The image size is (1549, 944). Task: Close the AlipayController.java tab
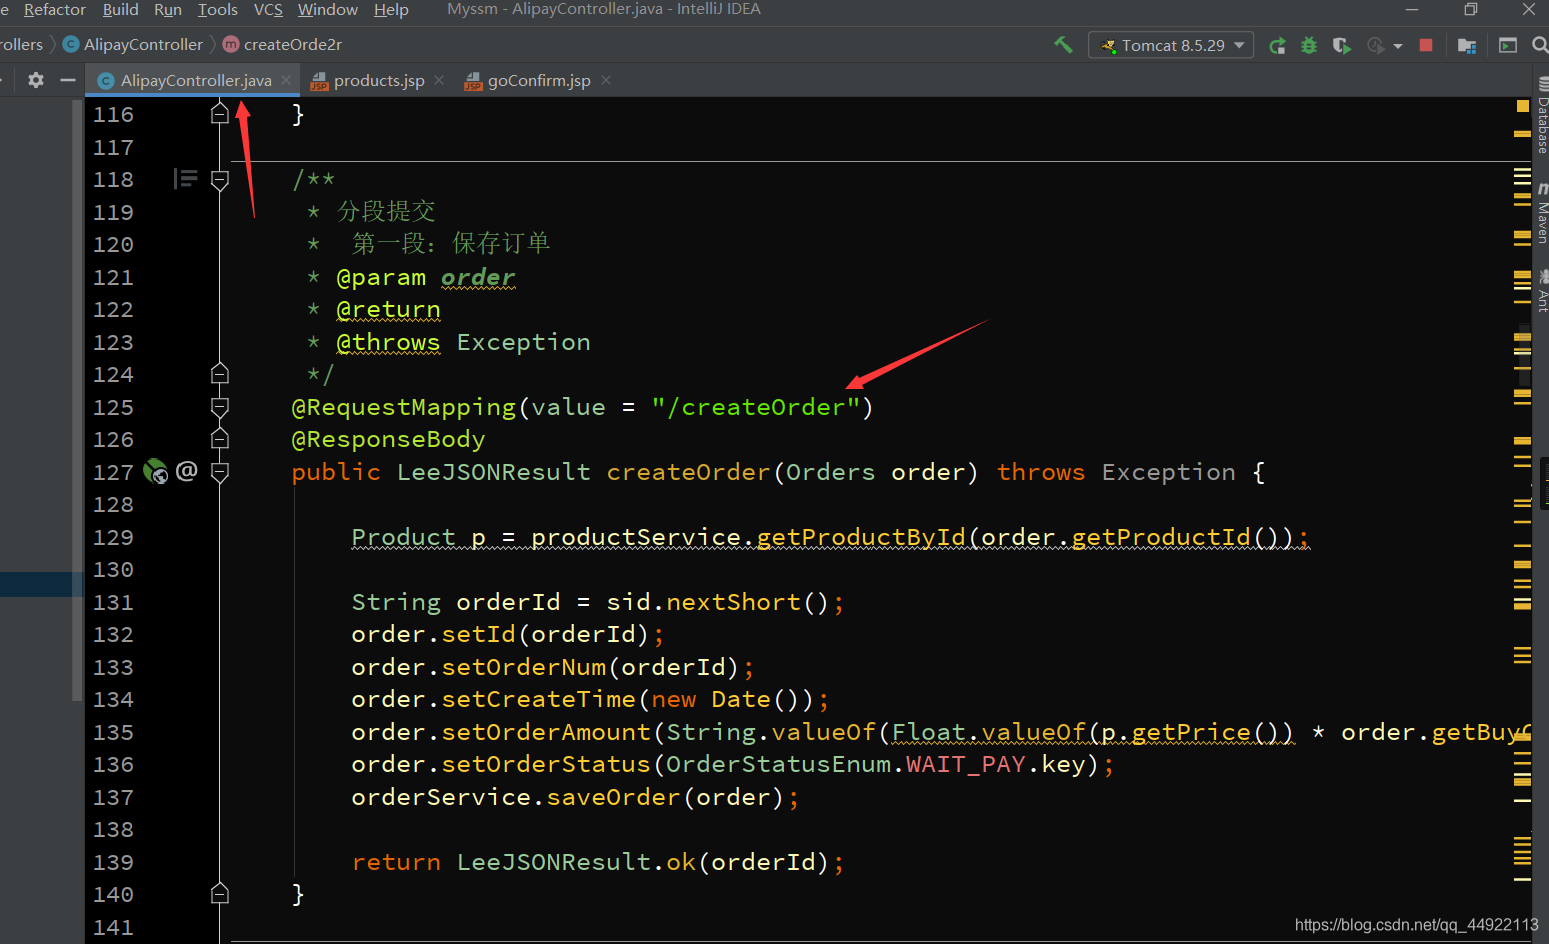pos(286,80)
